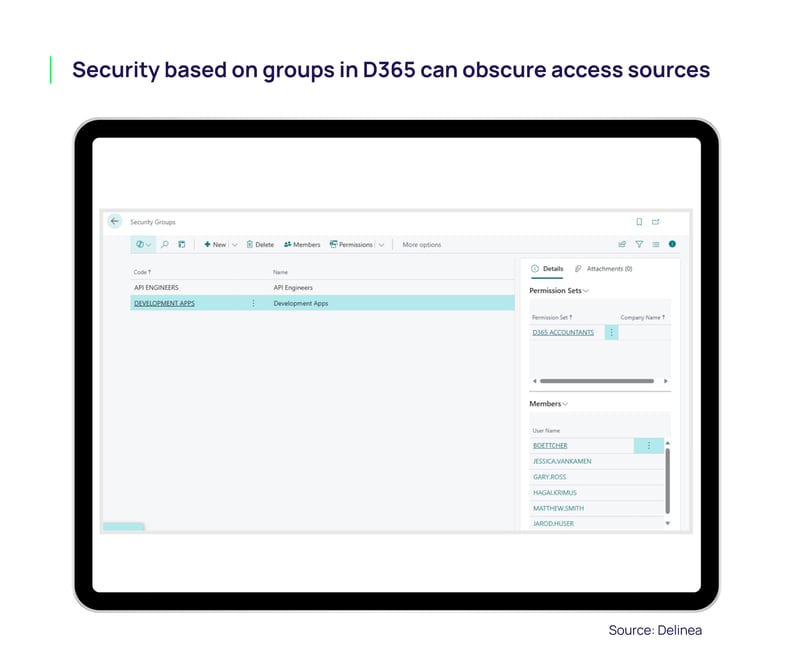800x668 pixels.
Task: Click the User Name column header
Action: pos(546,431)
